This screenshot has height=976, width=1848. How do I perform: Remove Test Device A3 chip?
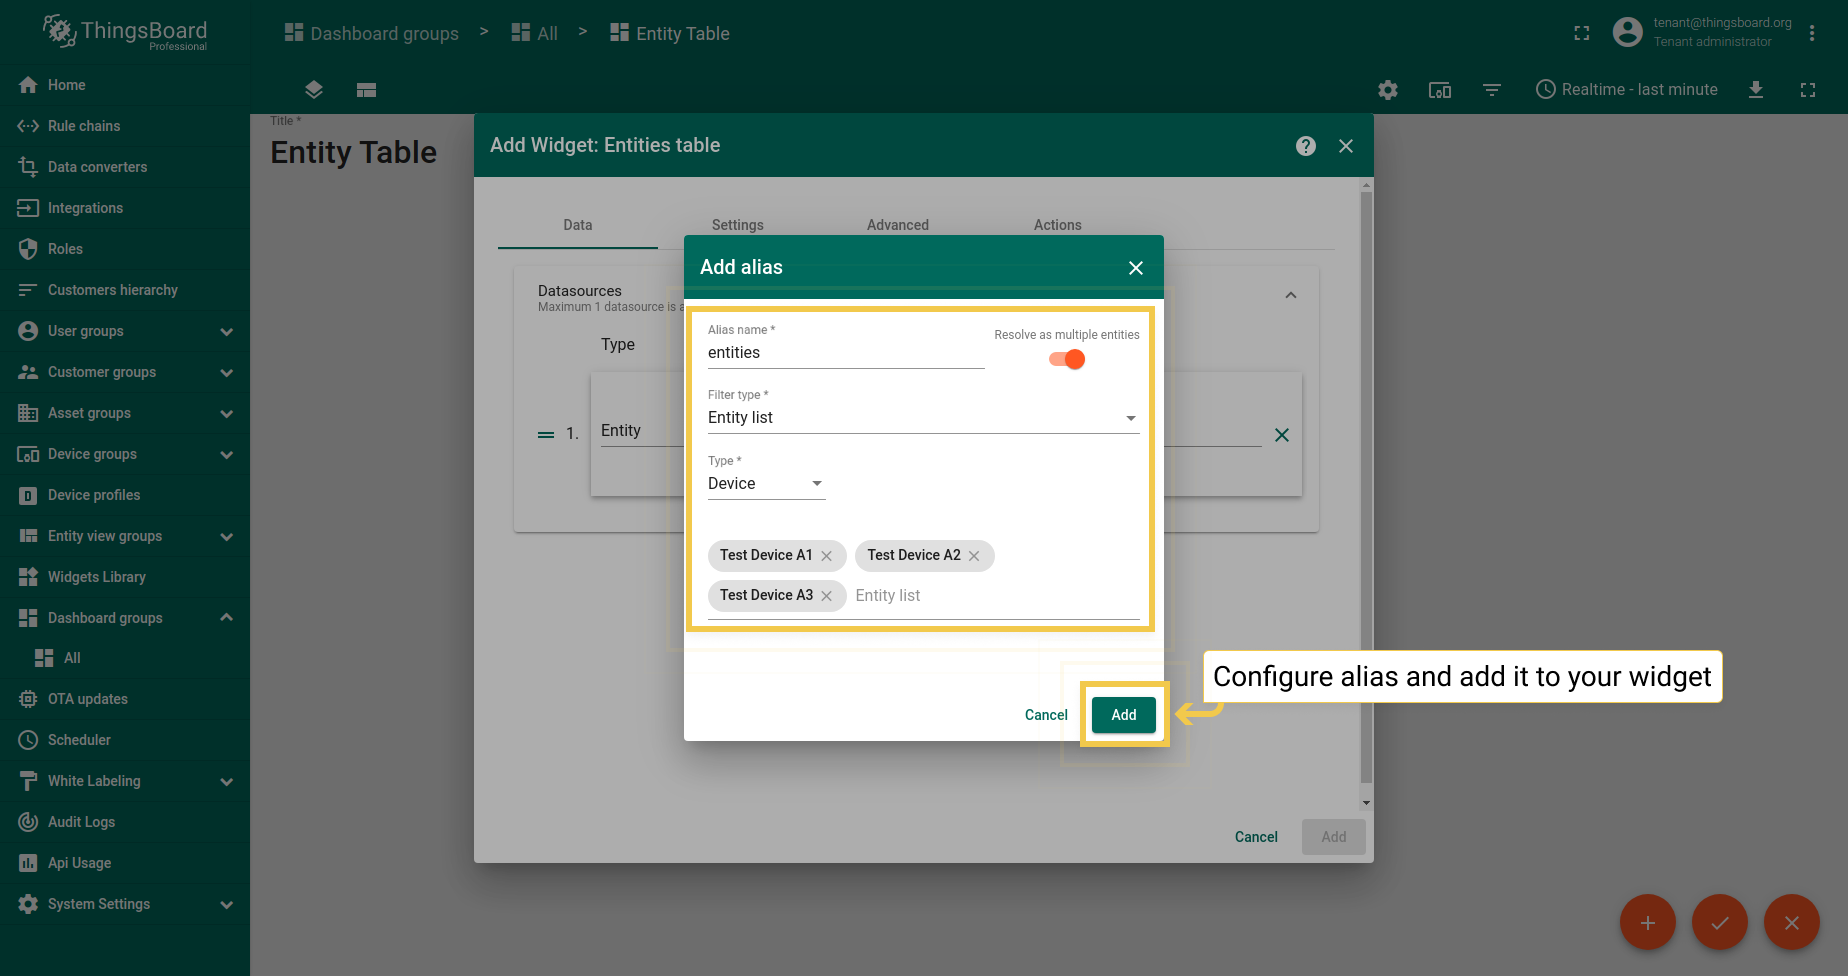coord(826,596)
